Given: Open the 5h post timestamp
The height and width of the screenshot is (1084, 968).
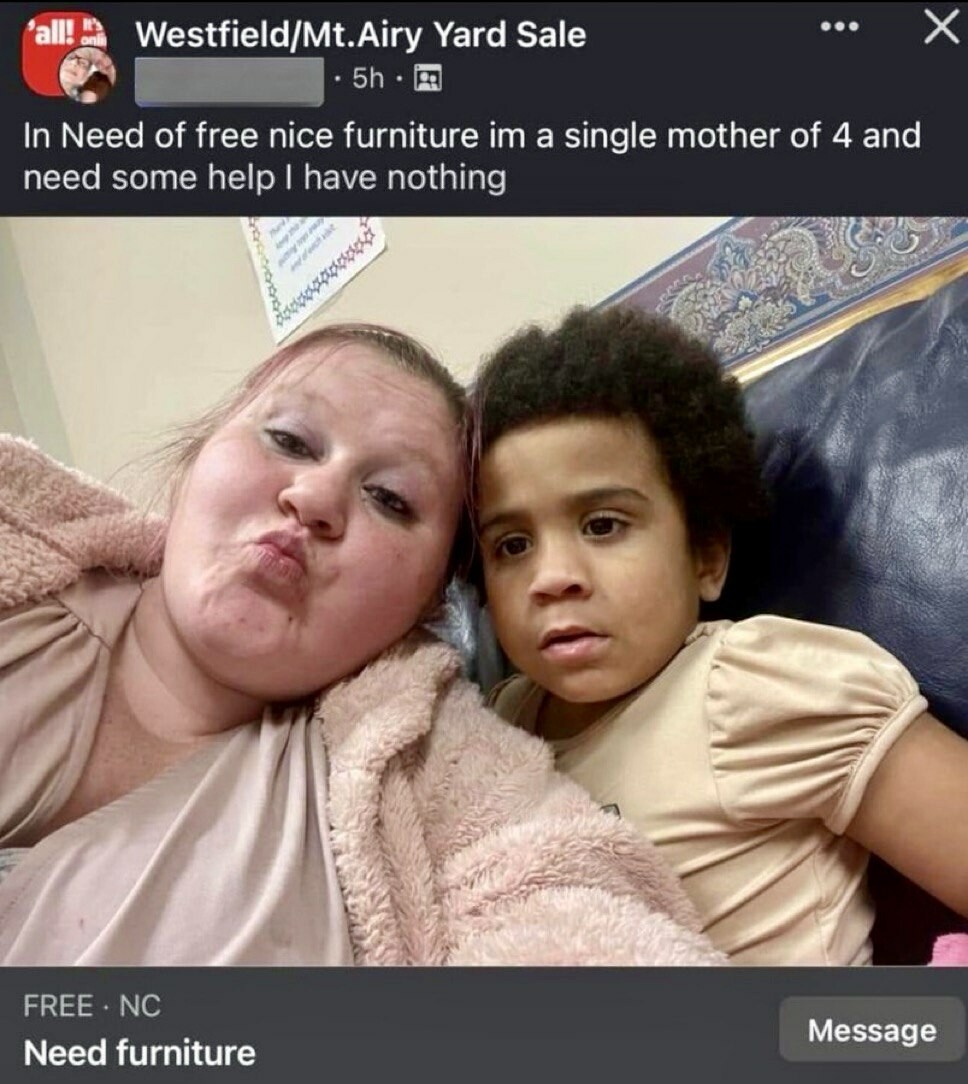Looking at the screenshot, I should pos(367,79).
